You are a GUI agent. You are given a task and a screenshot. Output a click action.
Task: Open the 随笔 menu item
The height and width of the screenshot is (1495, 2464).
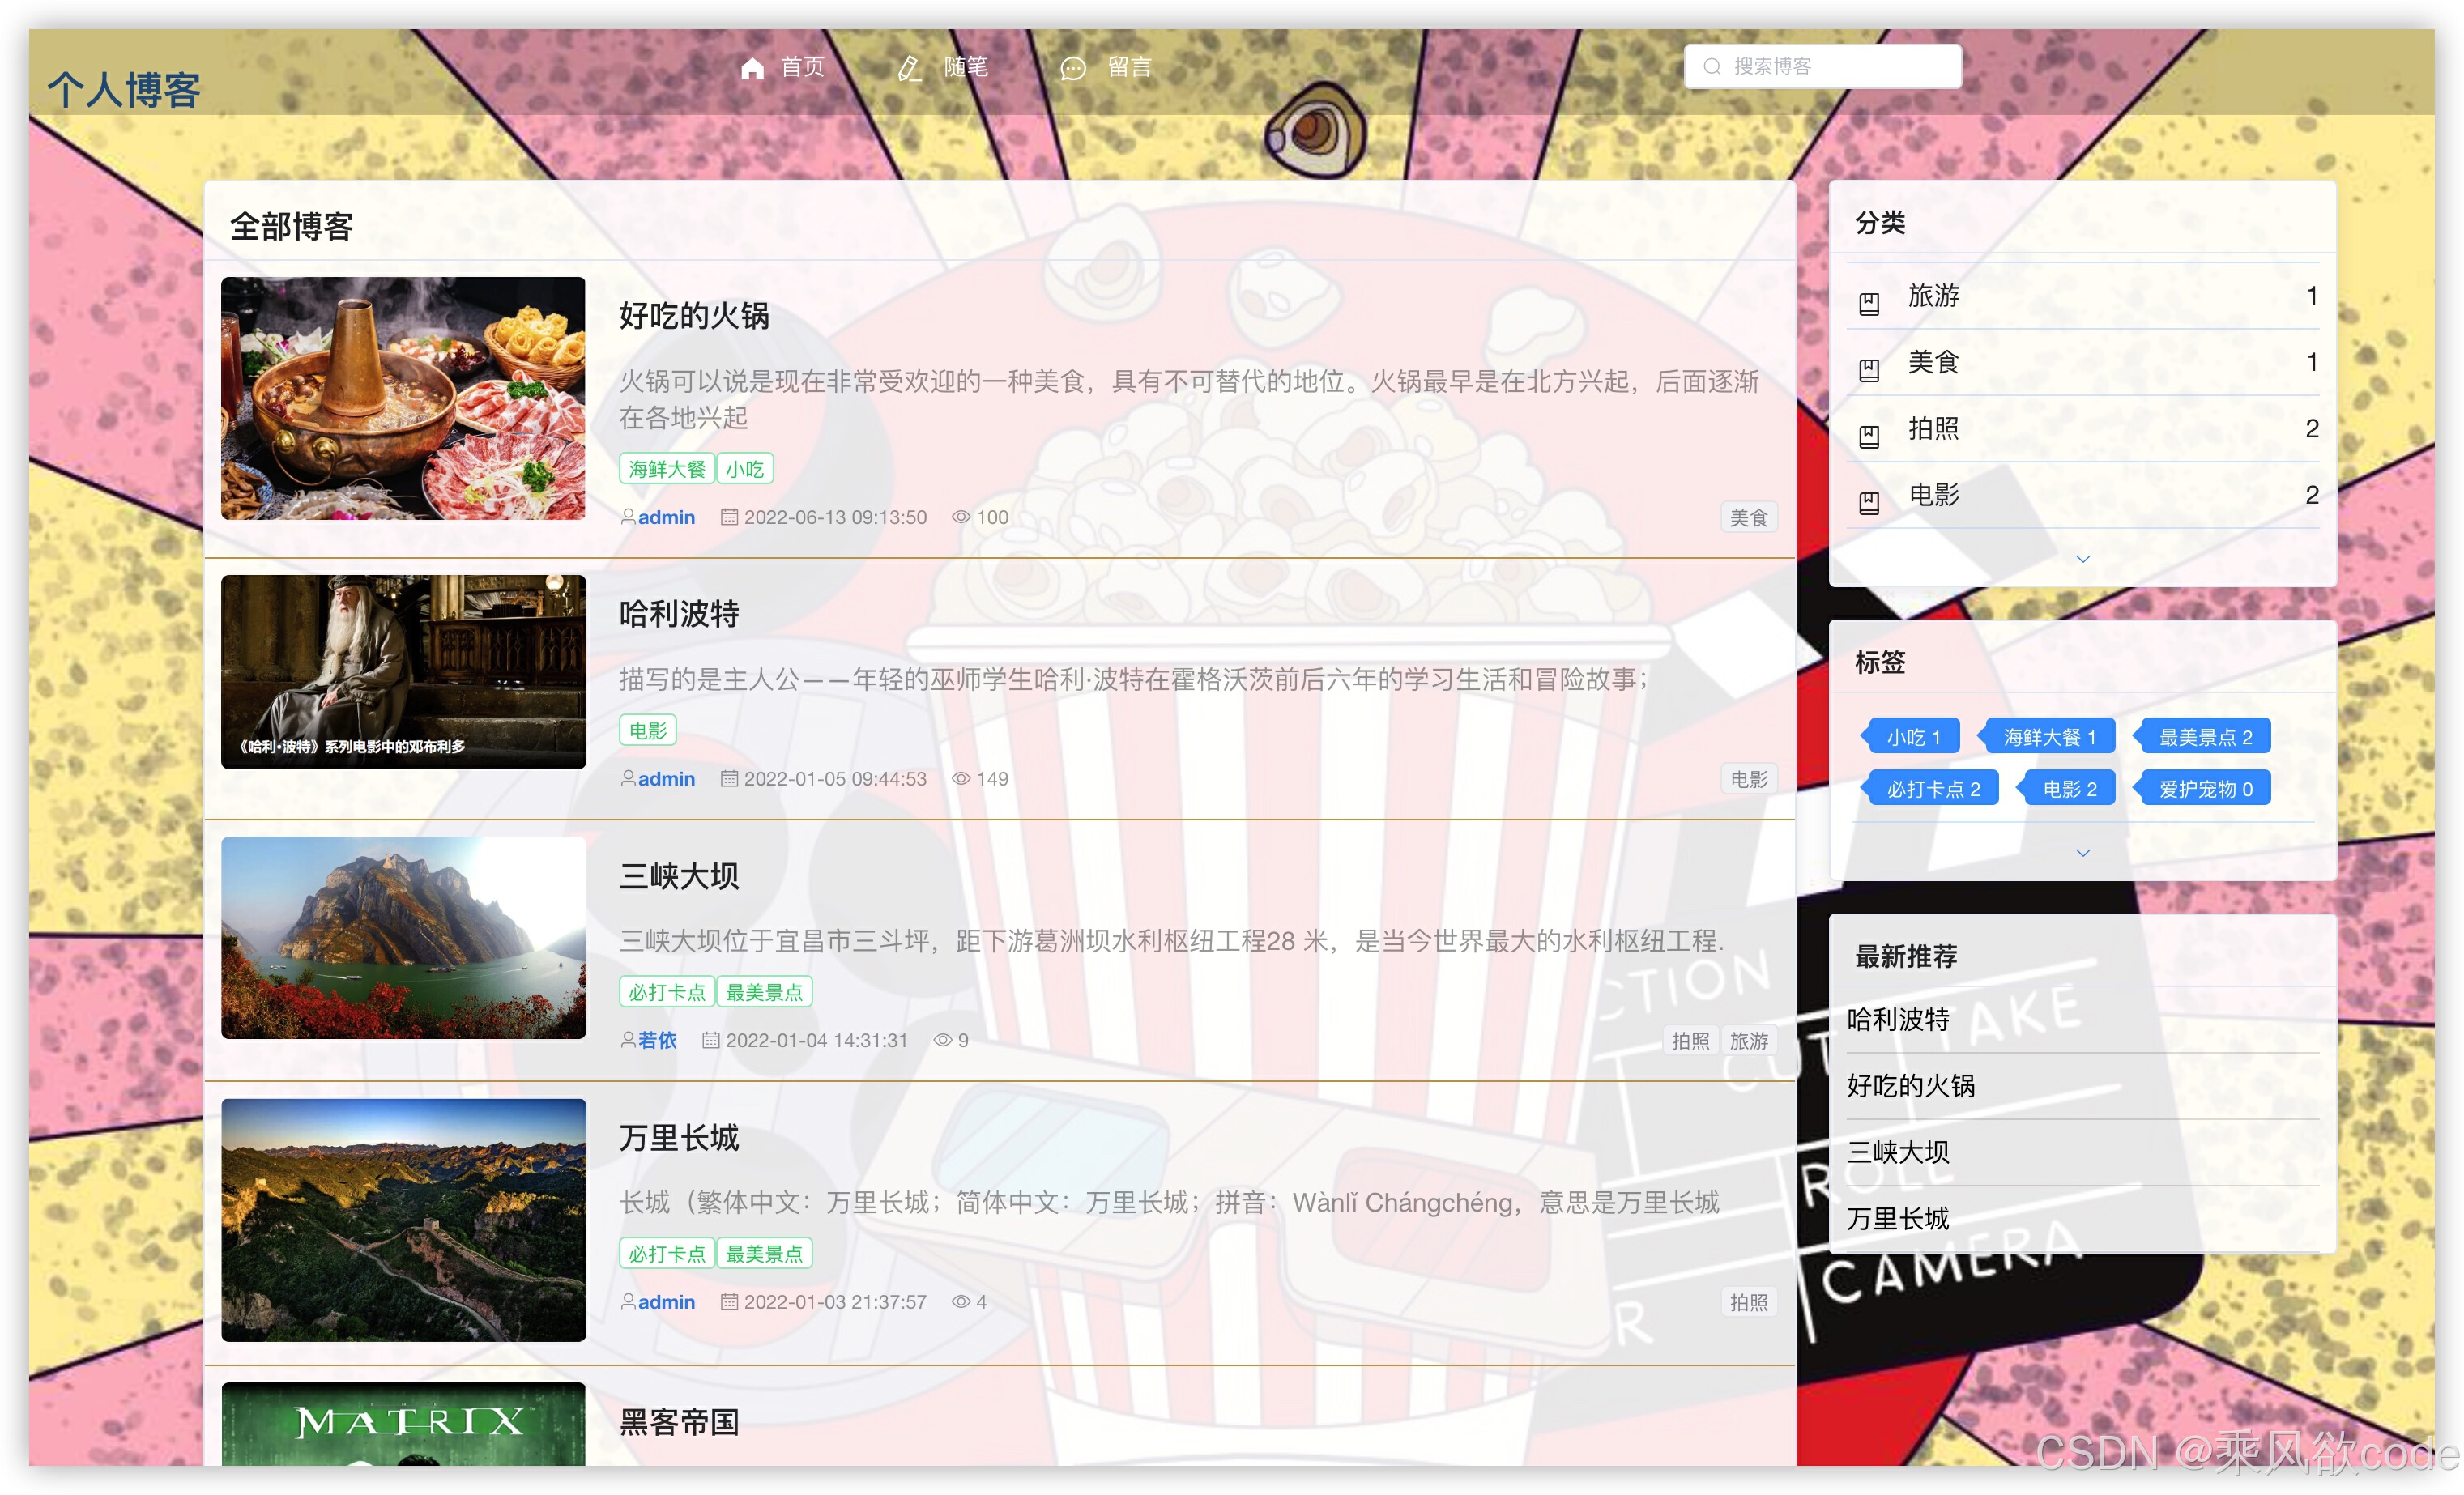coord(966,68)
